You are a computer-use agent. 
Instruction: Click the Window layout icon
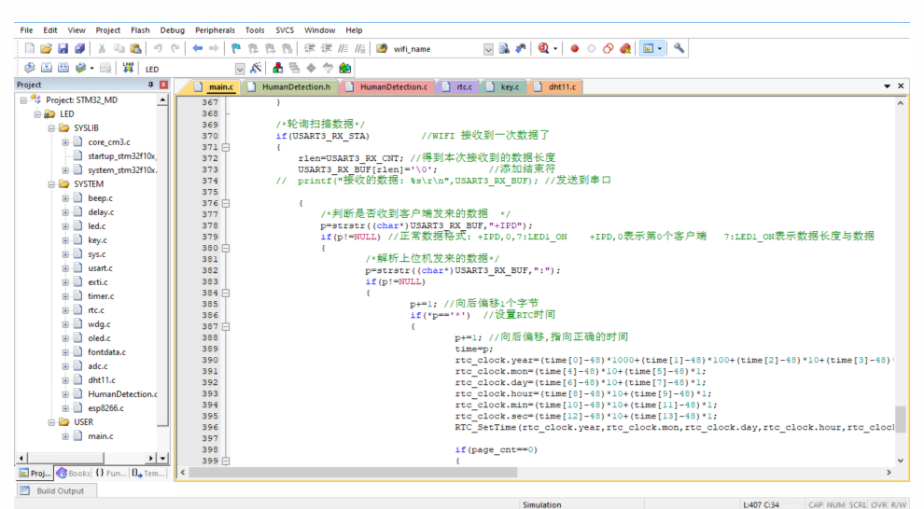(x=648, y=49)
